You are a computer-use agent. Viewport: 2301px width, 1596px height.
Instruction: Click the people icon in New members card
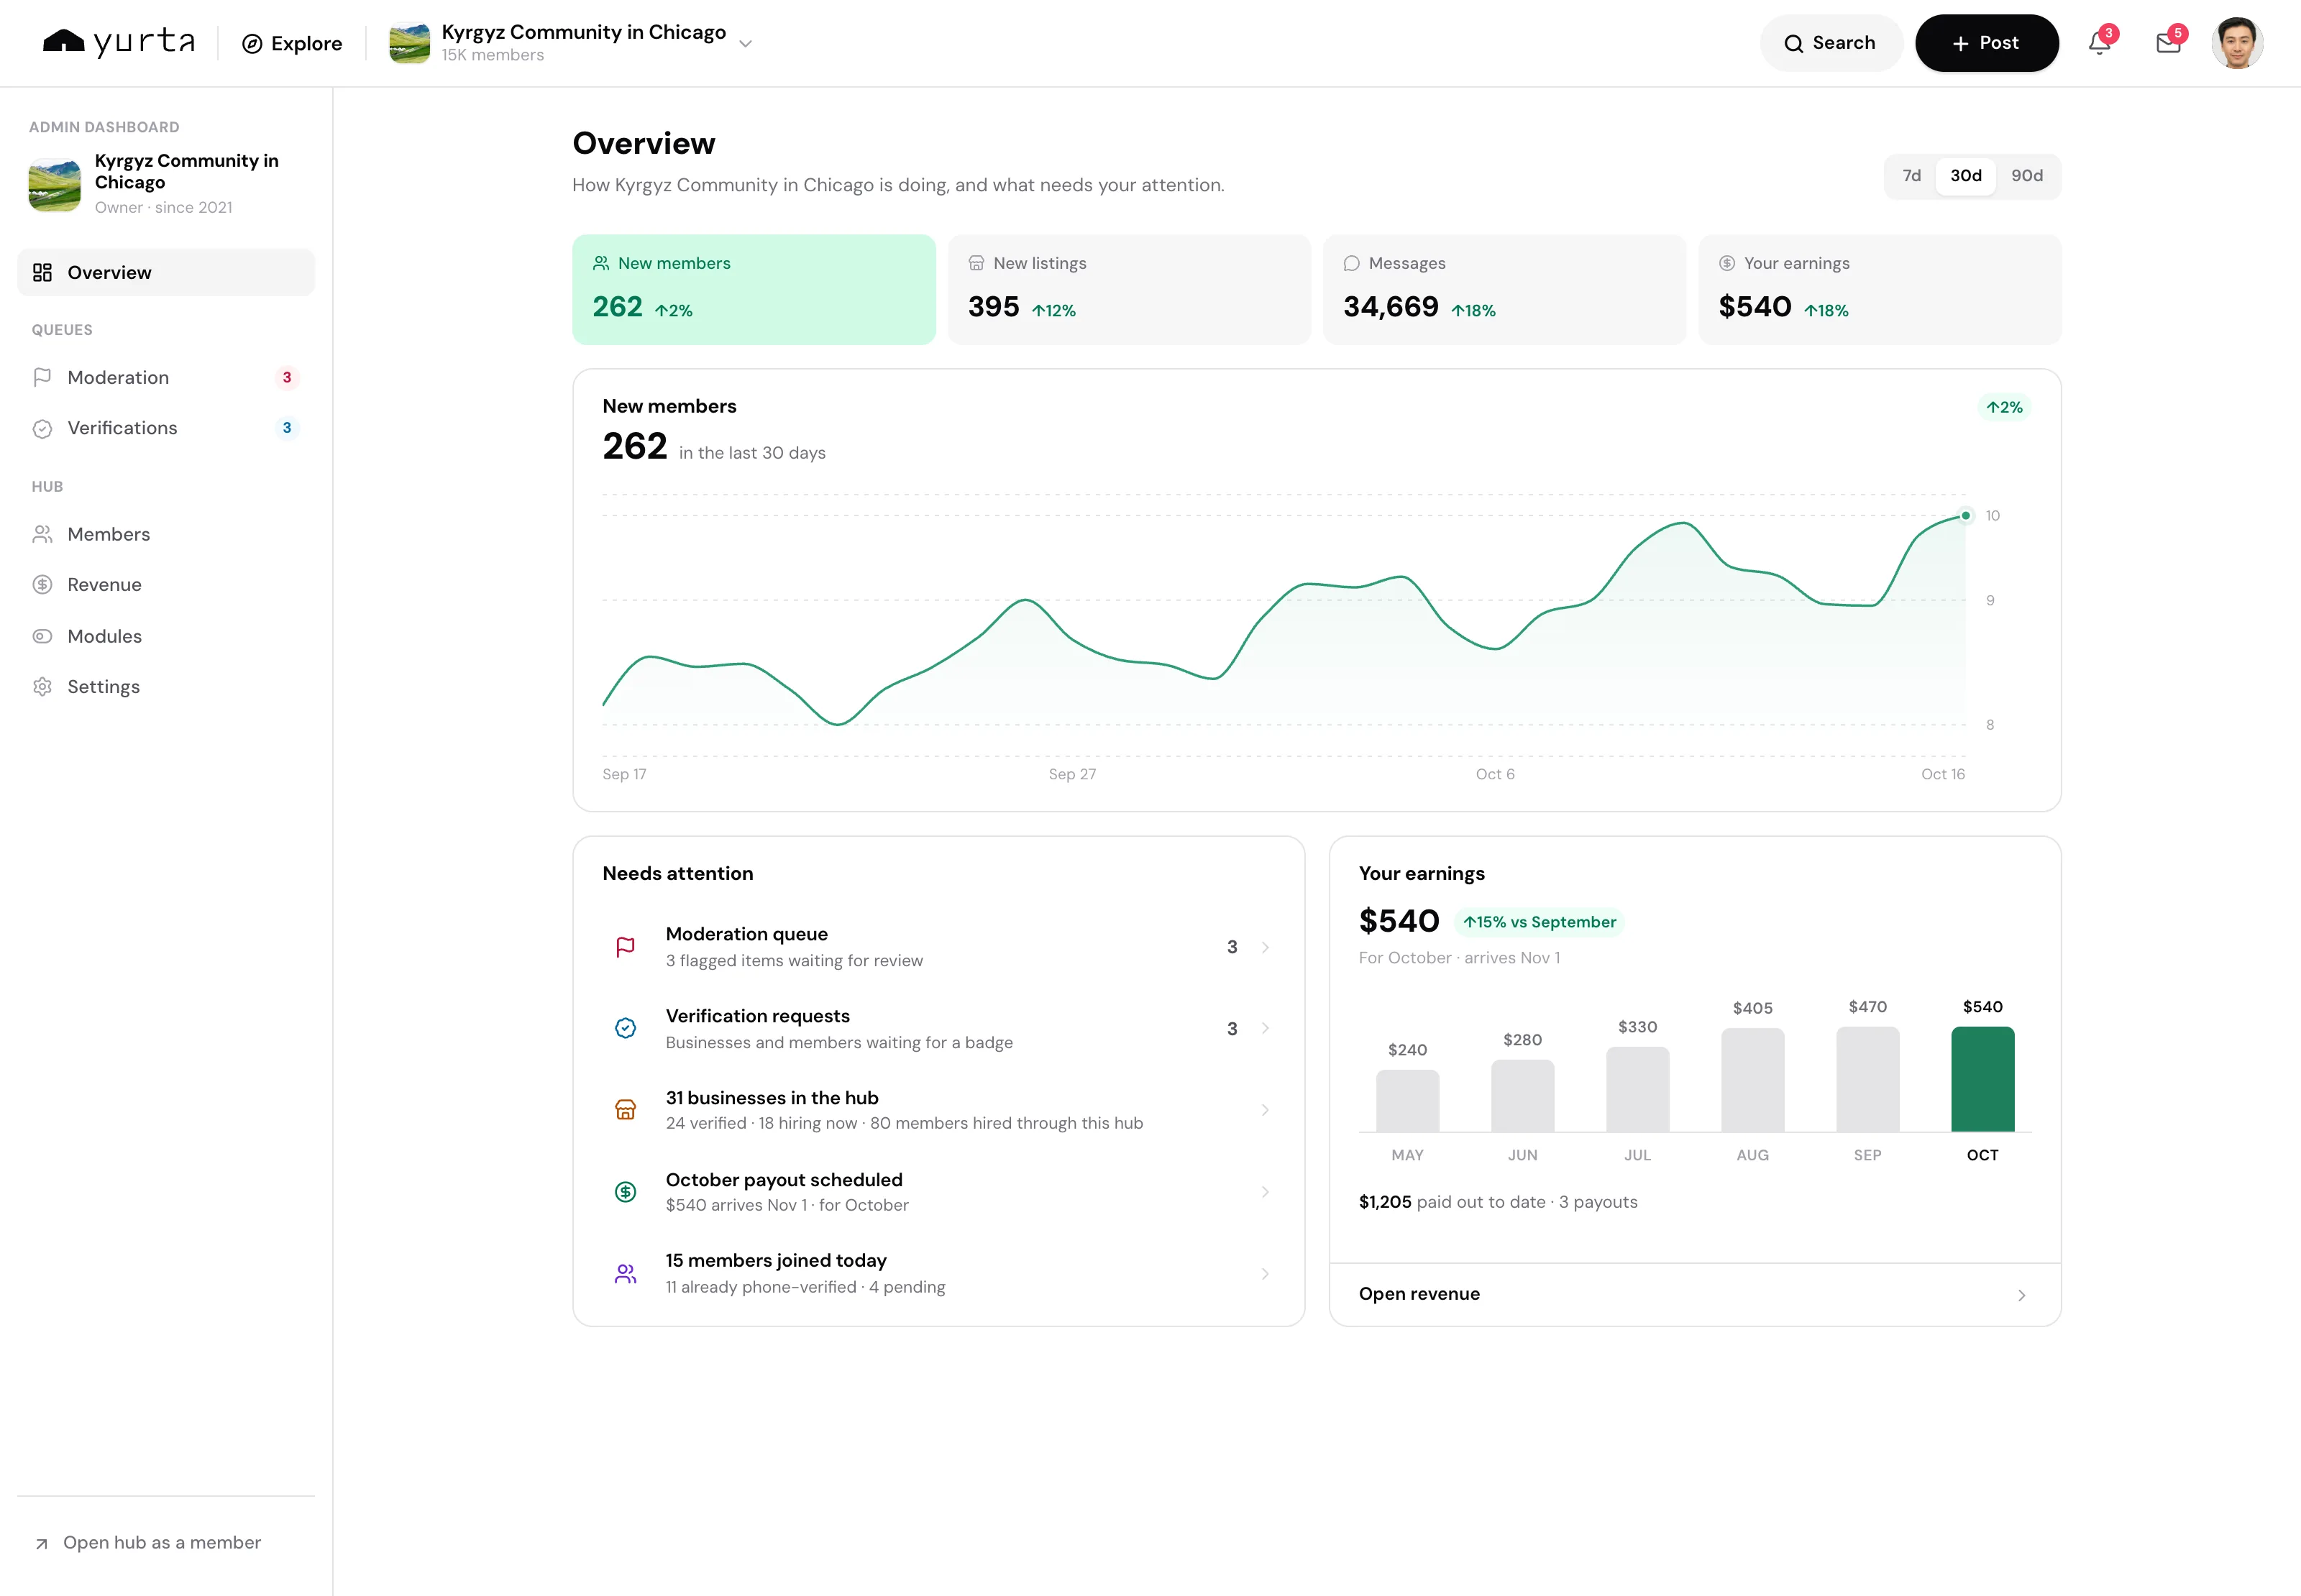(601, 263)
